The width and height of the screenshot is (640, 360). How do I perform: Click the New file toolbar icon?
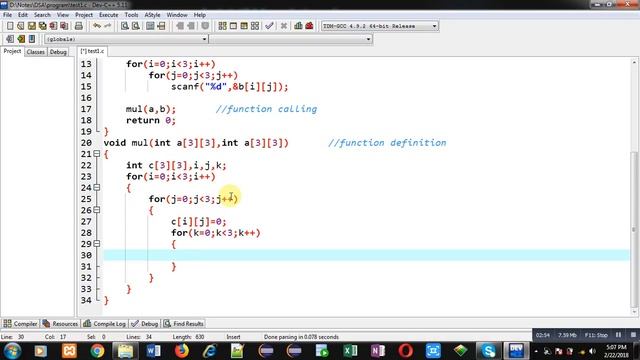[10, 26]
